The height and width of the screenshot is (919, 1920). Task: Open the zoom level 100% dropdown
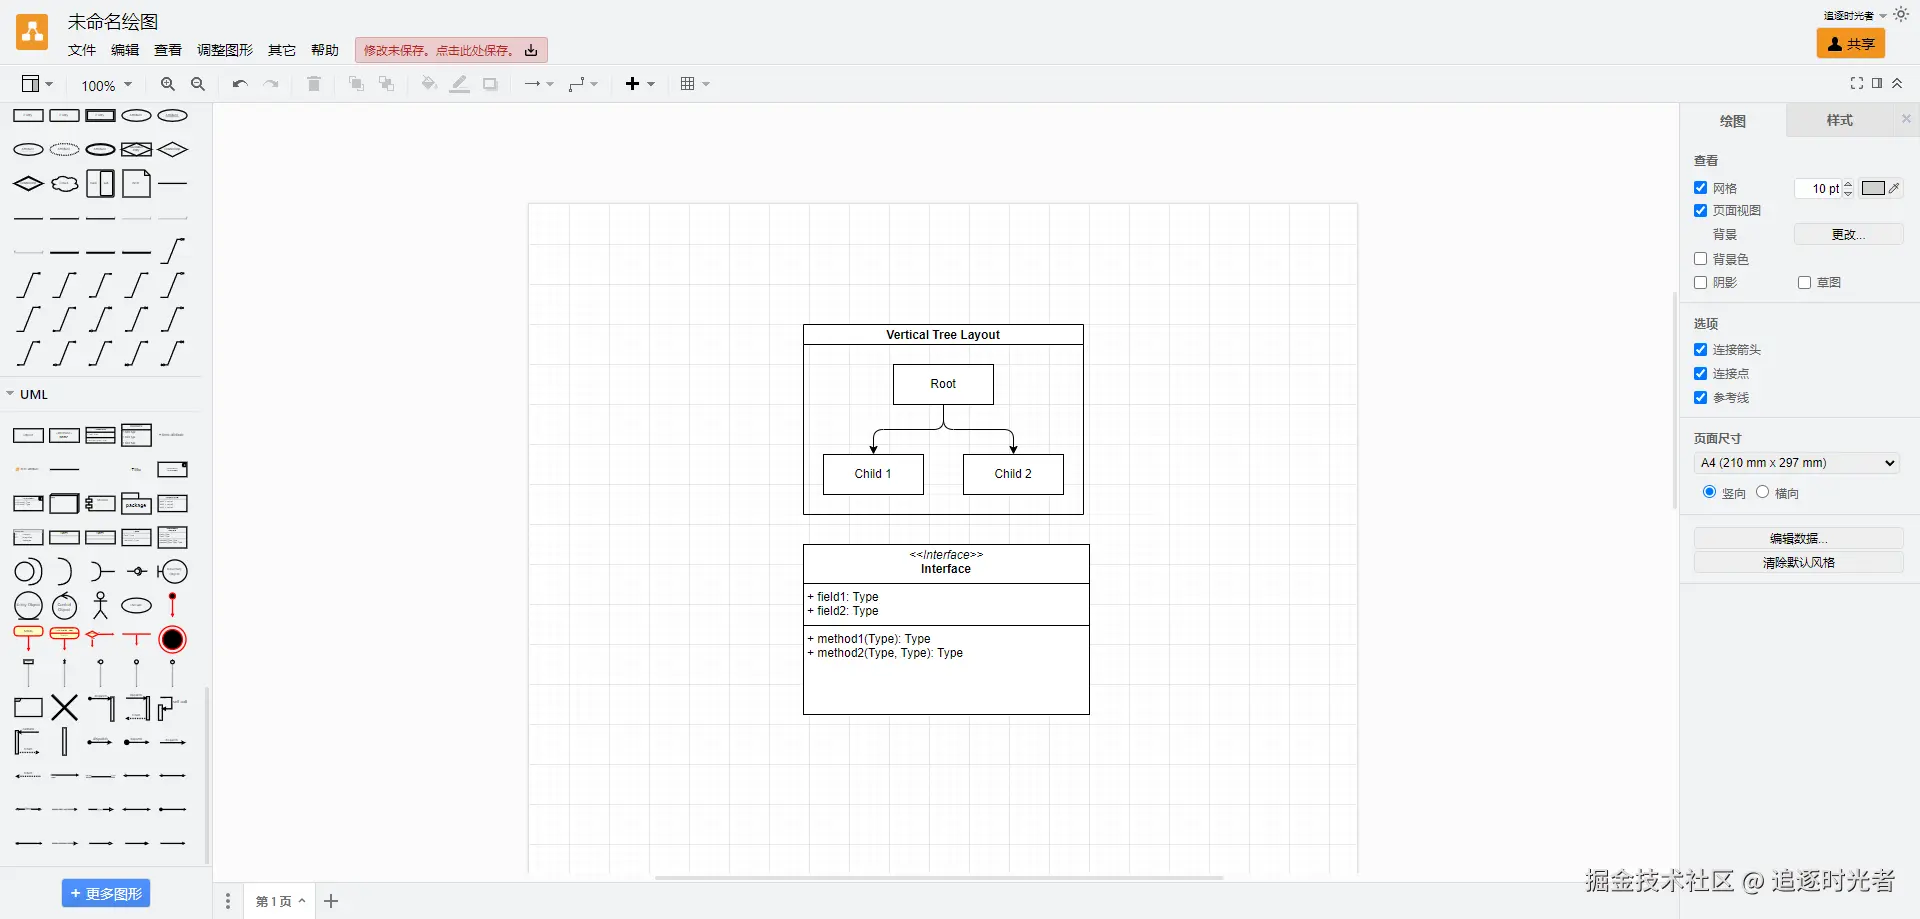pyautogui.click(x=106, y=86)
